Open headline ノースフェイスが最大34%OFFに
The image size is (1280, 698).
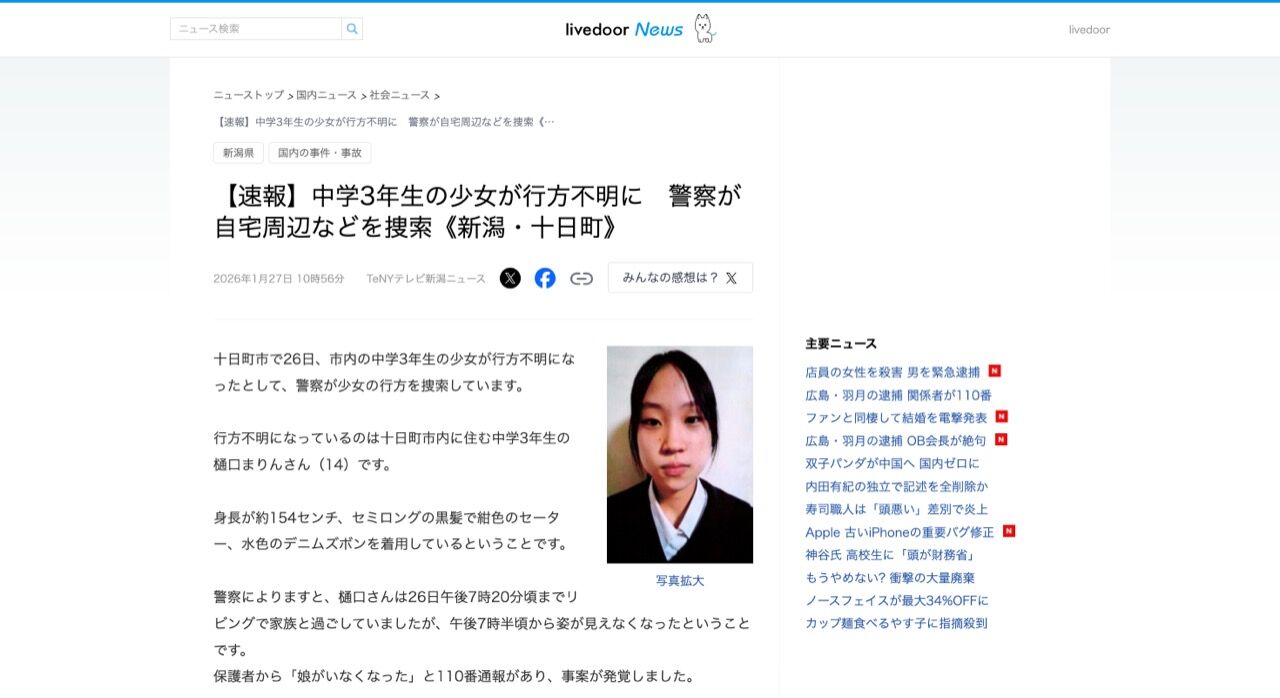(x=897, y=600)
